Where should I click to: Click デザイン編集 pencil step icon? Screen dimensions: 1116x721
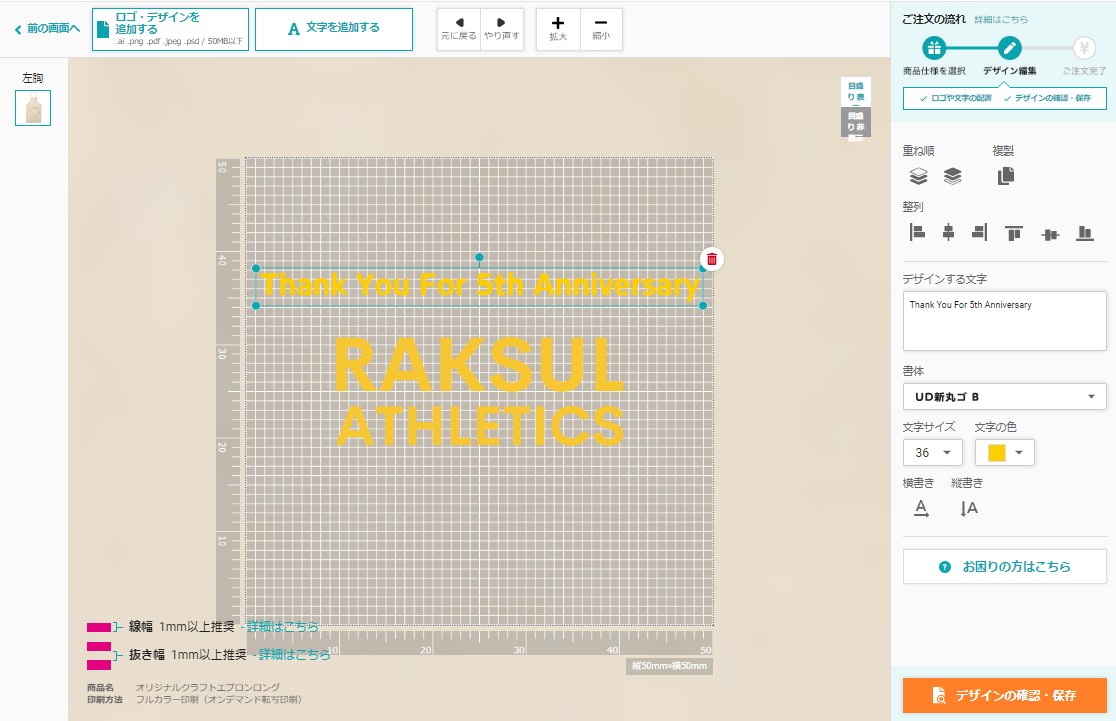click(x=1009, y=48)
